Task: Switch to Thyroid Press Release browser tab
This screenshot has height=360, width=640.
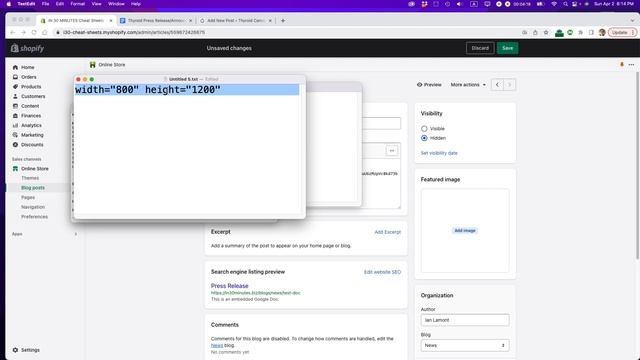Action: [155, 20]
